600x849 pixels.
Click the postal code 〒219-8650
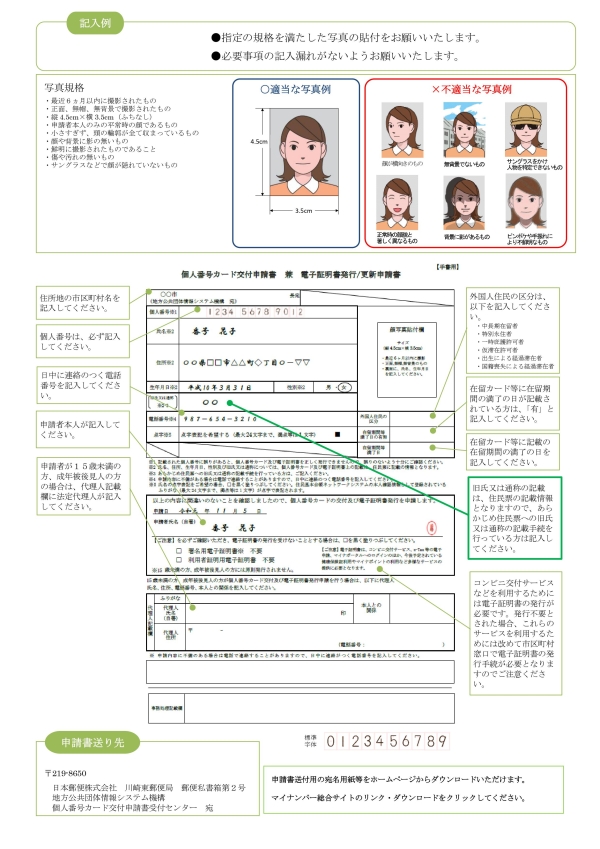coord(66,773)
